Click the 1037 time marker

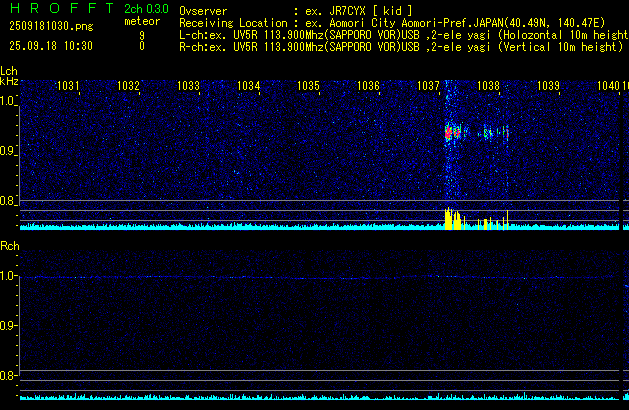(428, 86)
